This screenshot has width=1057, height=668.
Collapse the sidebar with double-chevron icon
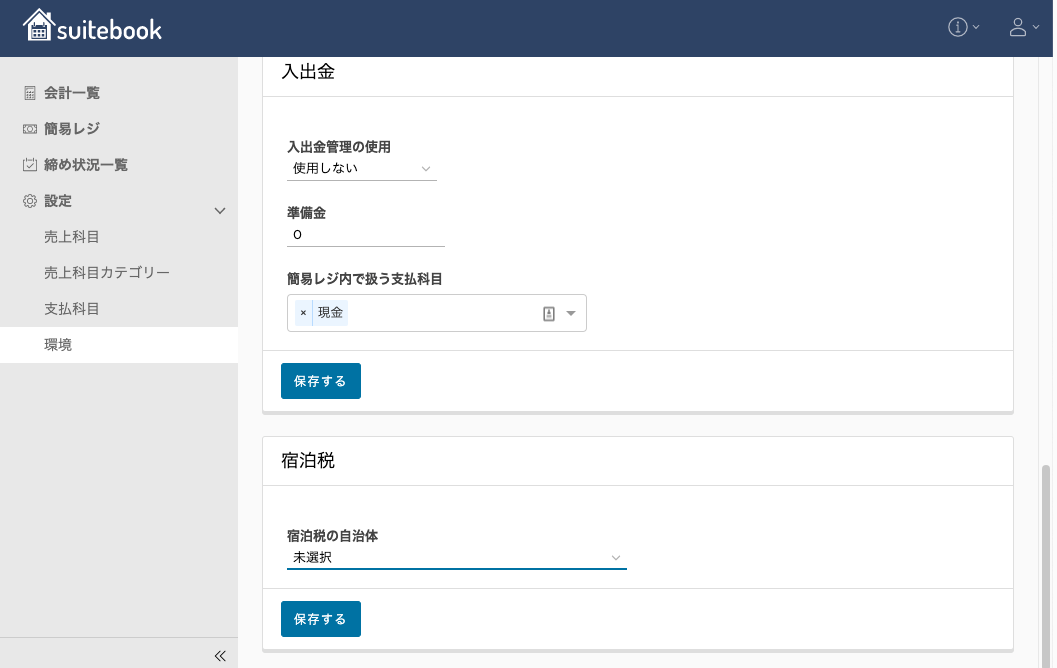220,656
